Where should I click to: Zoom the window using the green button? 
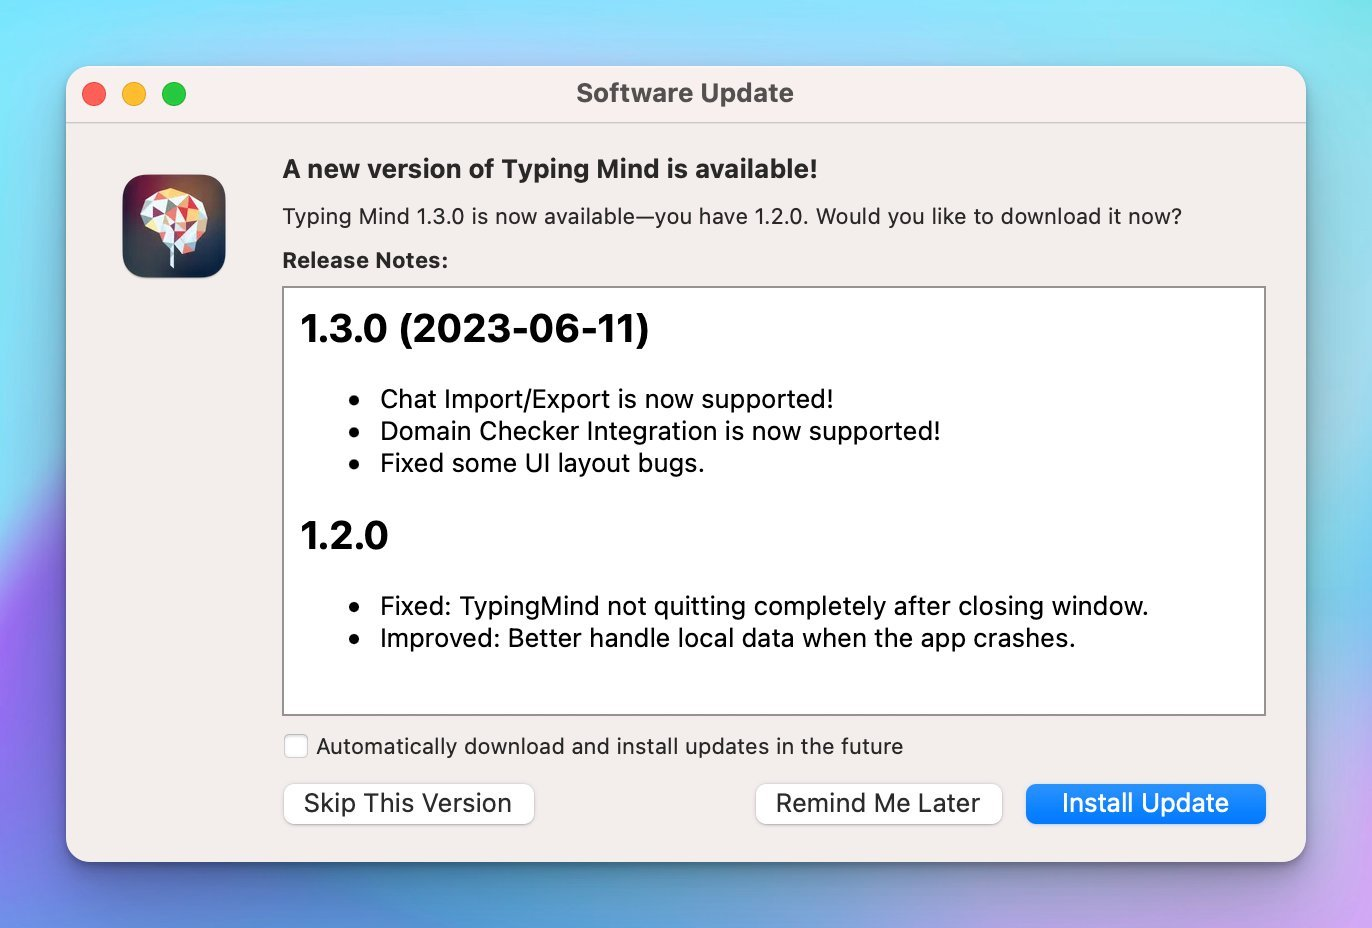(174, 94)
